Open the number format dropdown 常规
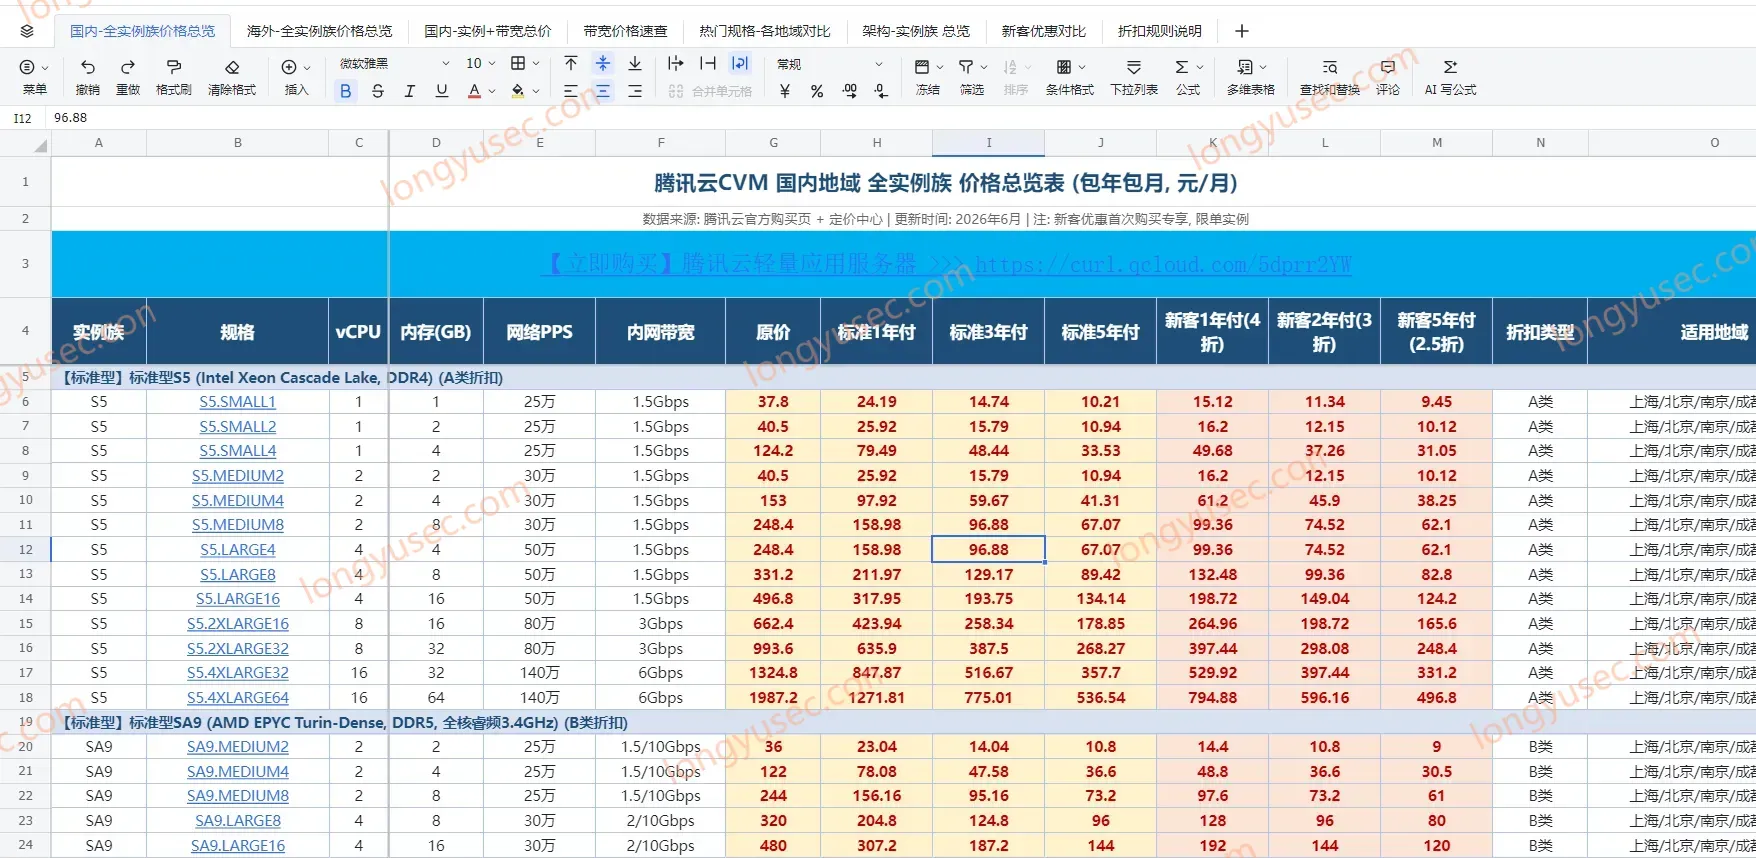The width and height of the screenshot is (1756, 858). coord(830,64)
